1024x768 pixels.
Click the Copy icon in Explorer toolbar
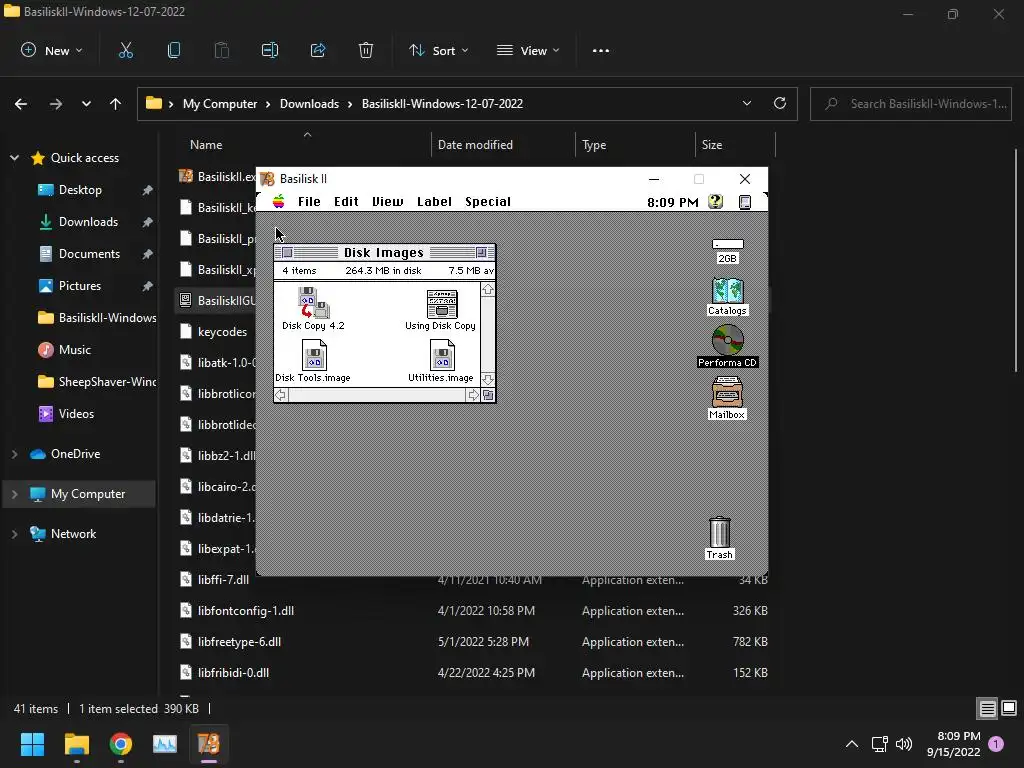coord(174,50)
